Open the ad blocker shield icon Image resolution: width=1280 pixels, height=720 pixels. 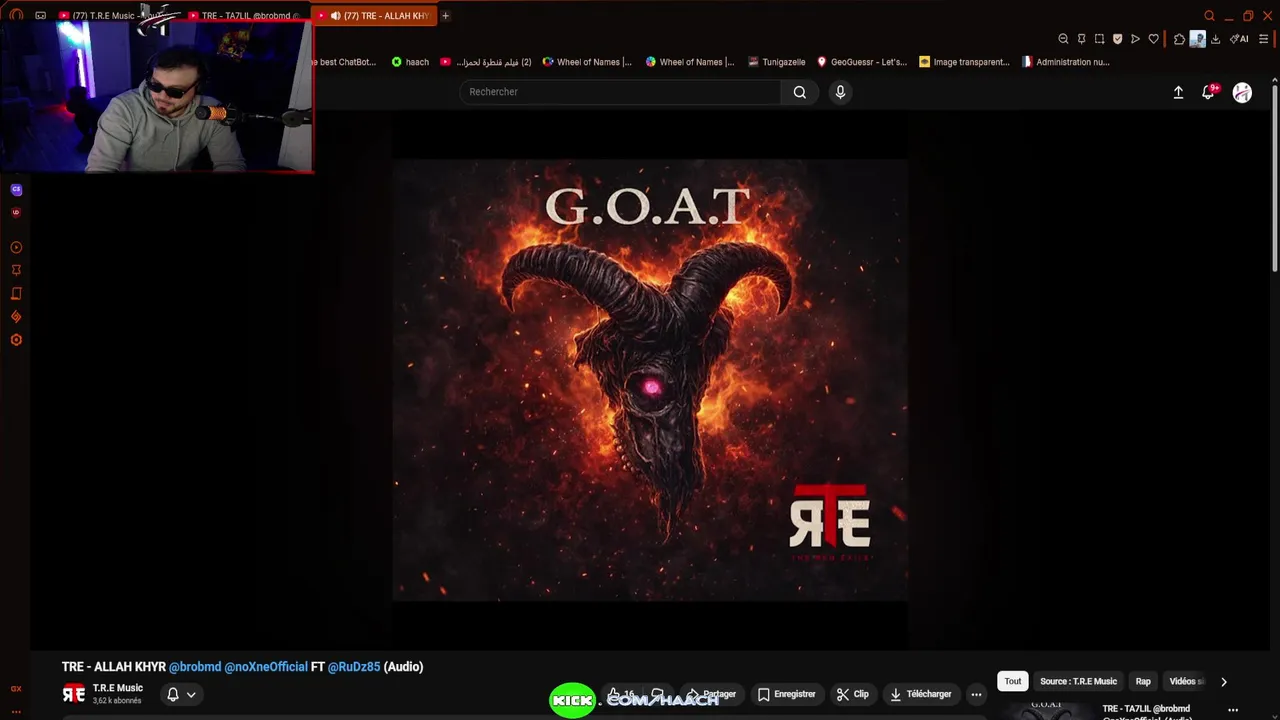click(x=1117, y=39)
